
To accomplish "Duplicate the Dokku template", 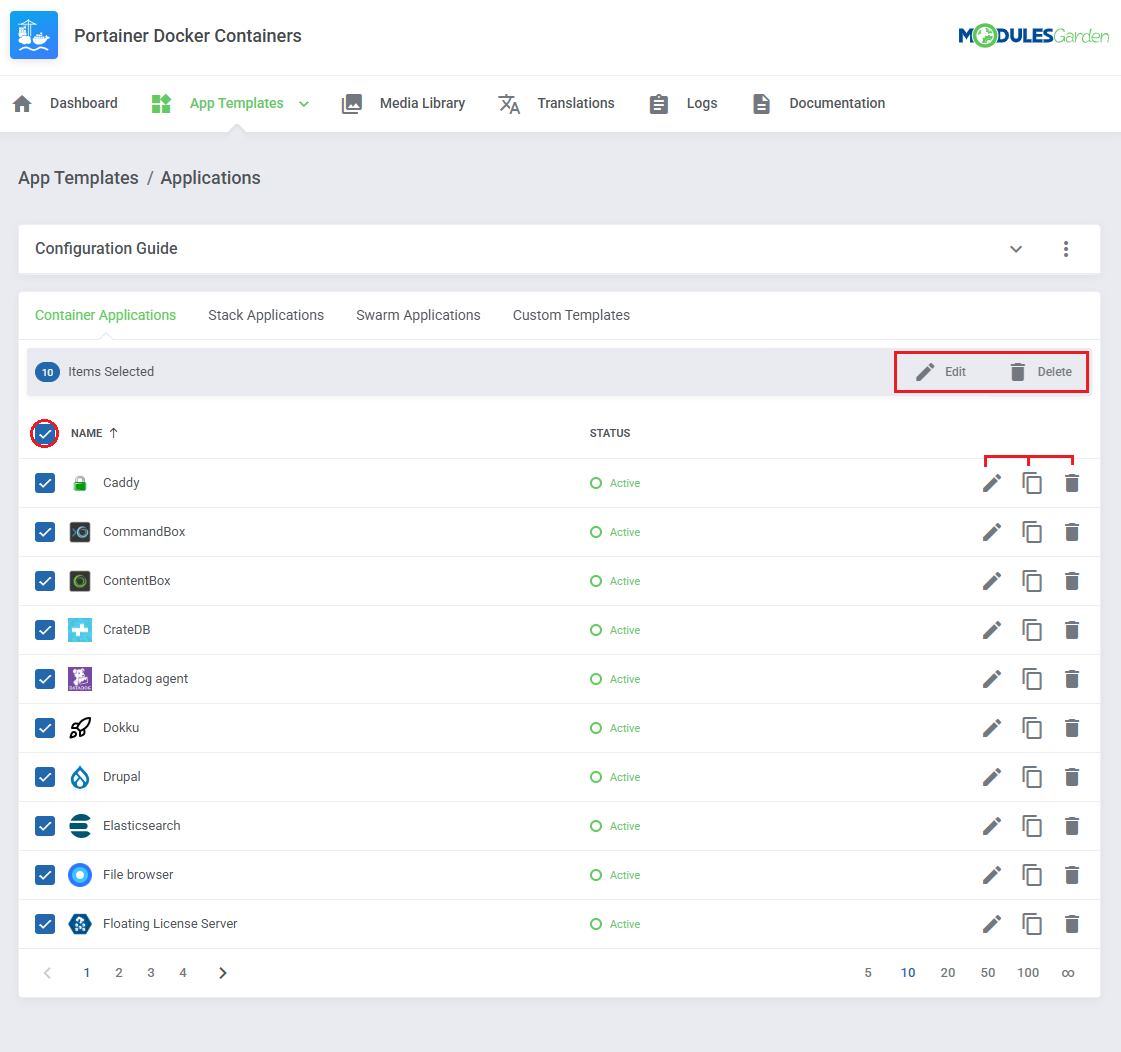I will 1032,728.
